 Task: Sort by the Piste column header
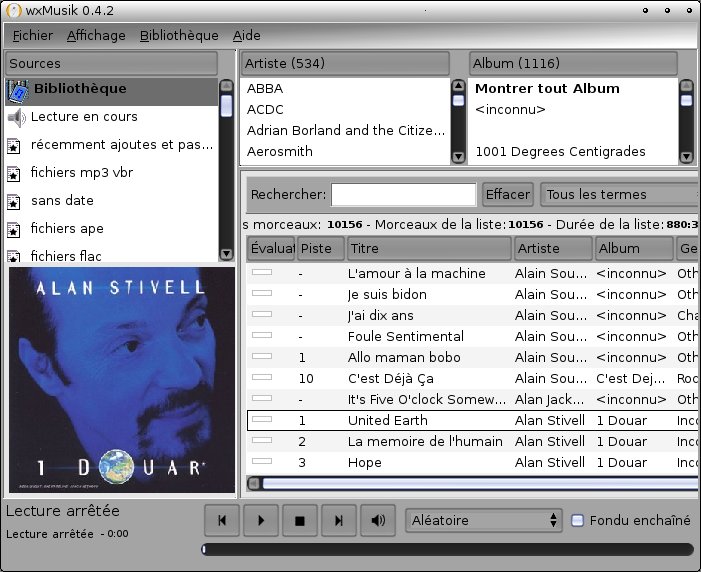pos(321,249)
